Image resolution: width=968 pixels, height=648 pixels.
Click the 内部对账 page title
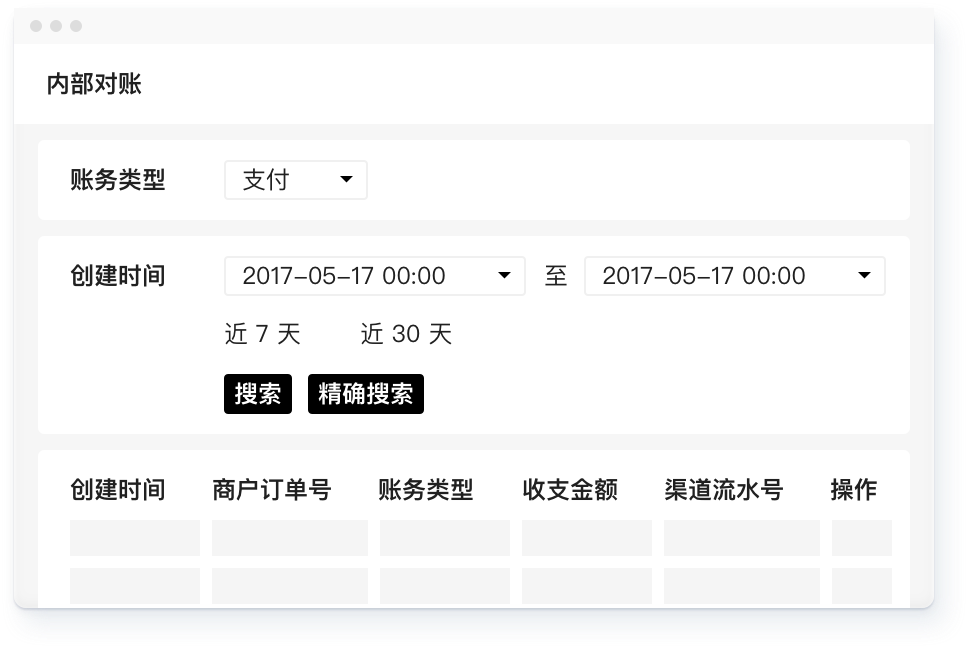[x=94, y=84]
